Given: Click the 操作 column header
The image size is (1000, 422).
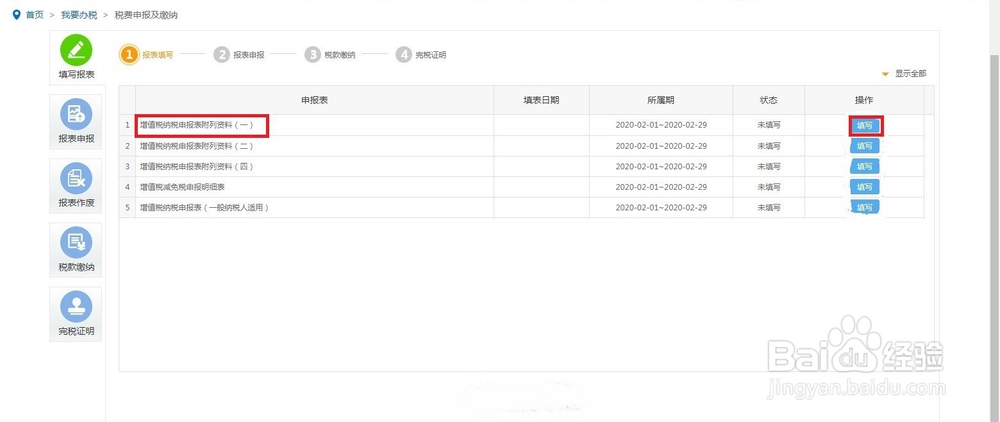Looking at the screenshot, I should click(x=864, y=101).
